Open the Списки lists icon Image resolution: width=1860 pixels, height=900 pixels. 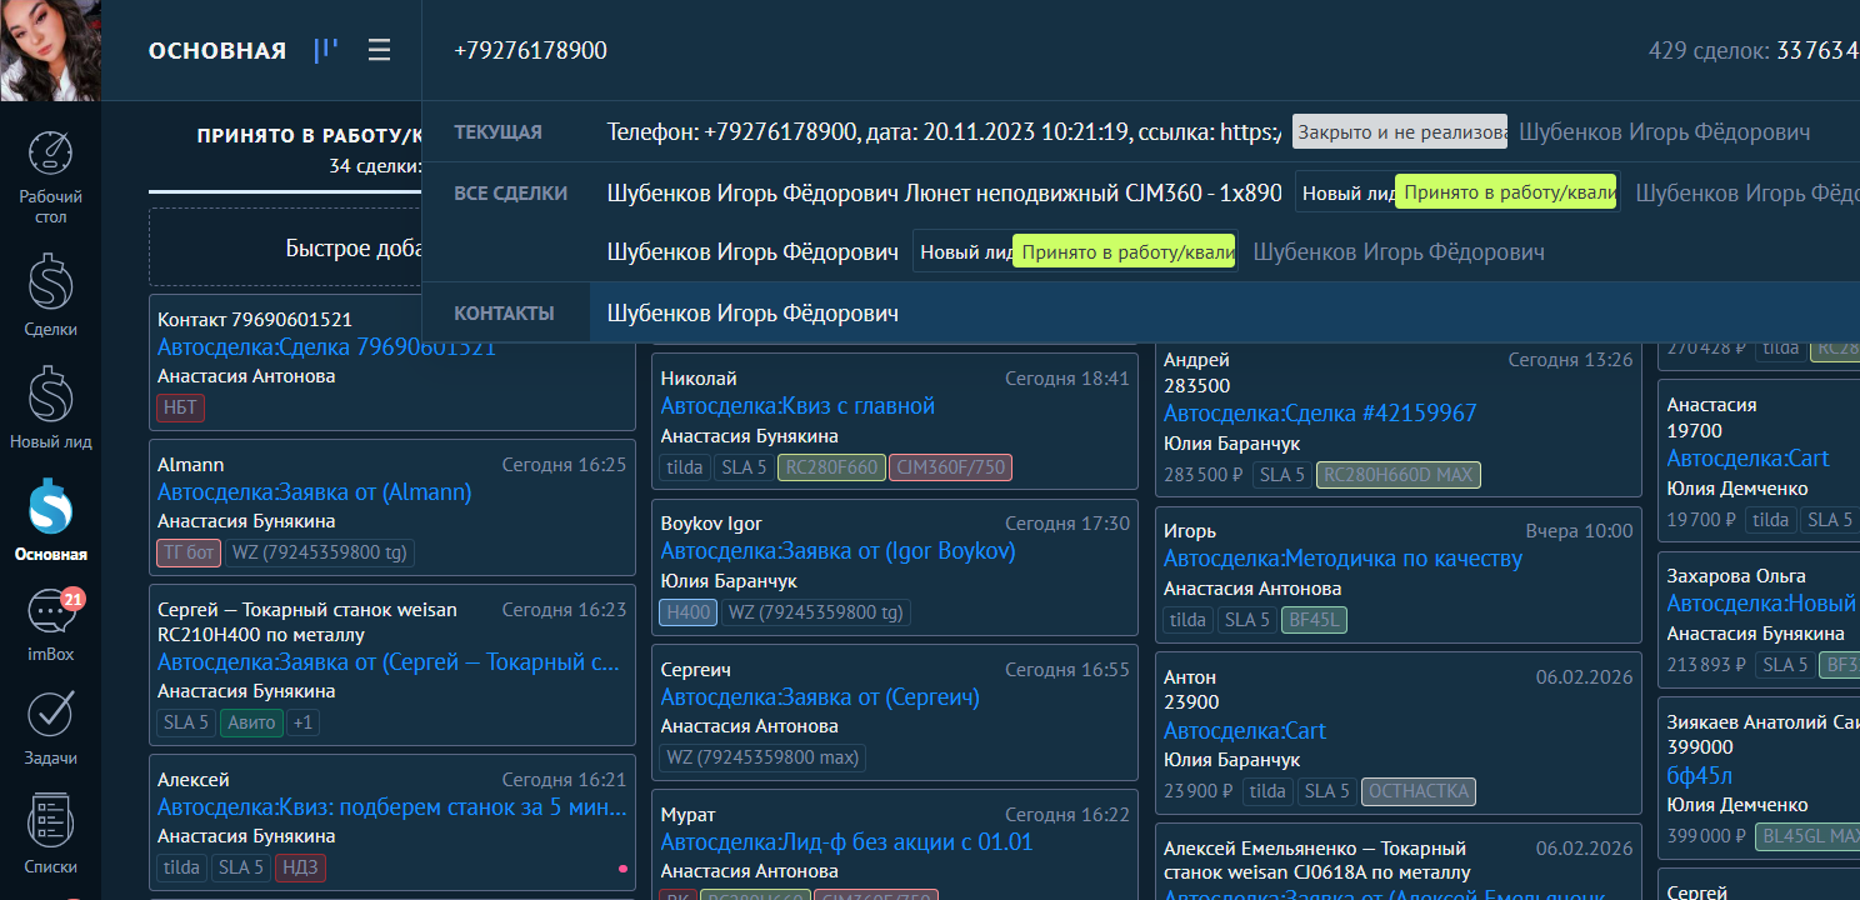point(50,834)
